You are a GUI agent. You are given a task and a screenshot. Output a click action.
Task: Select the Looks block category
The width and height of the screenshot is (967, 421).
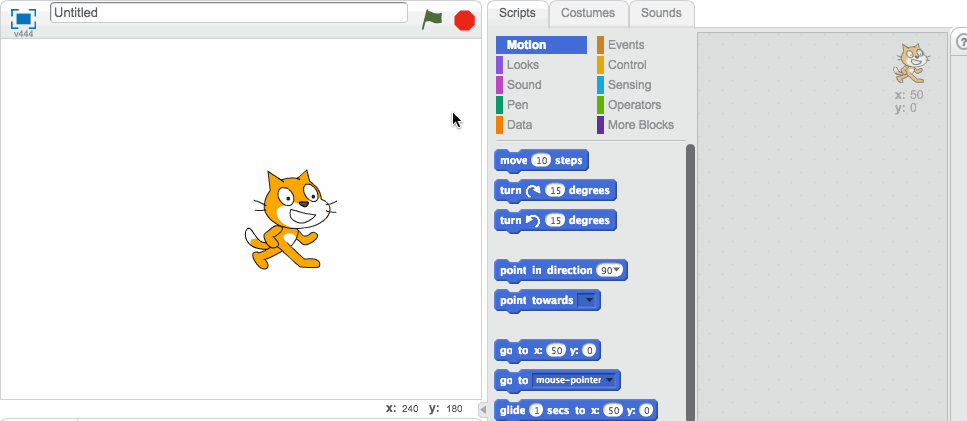tap(522, 65)
